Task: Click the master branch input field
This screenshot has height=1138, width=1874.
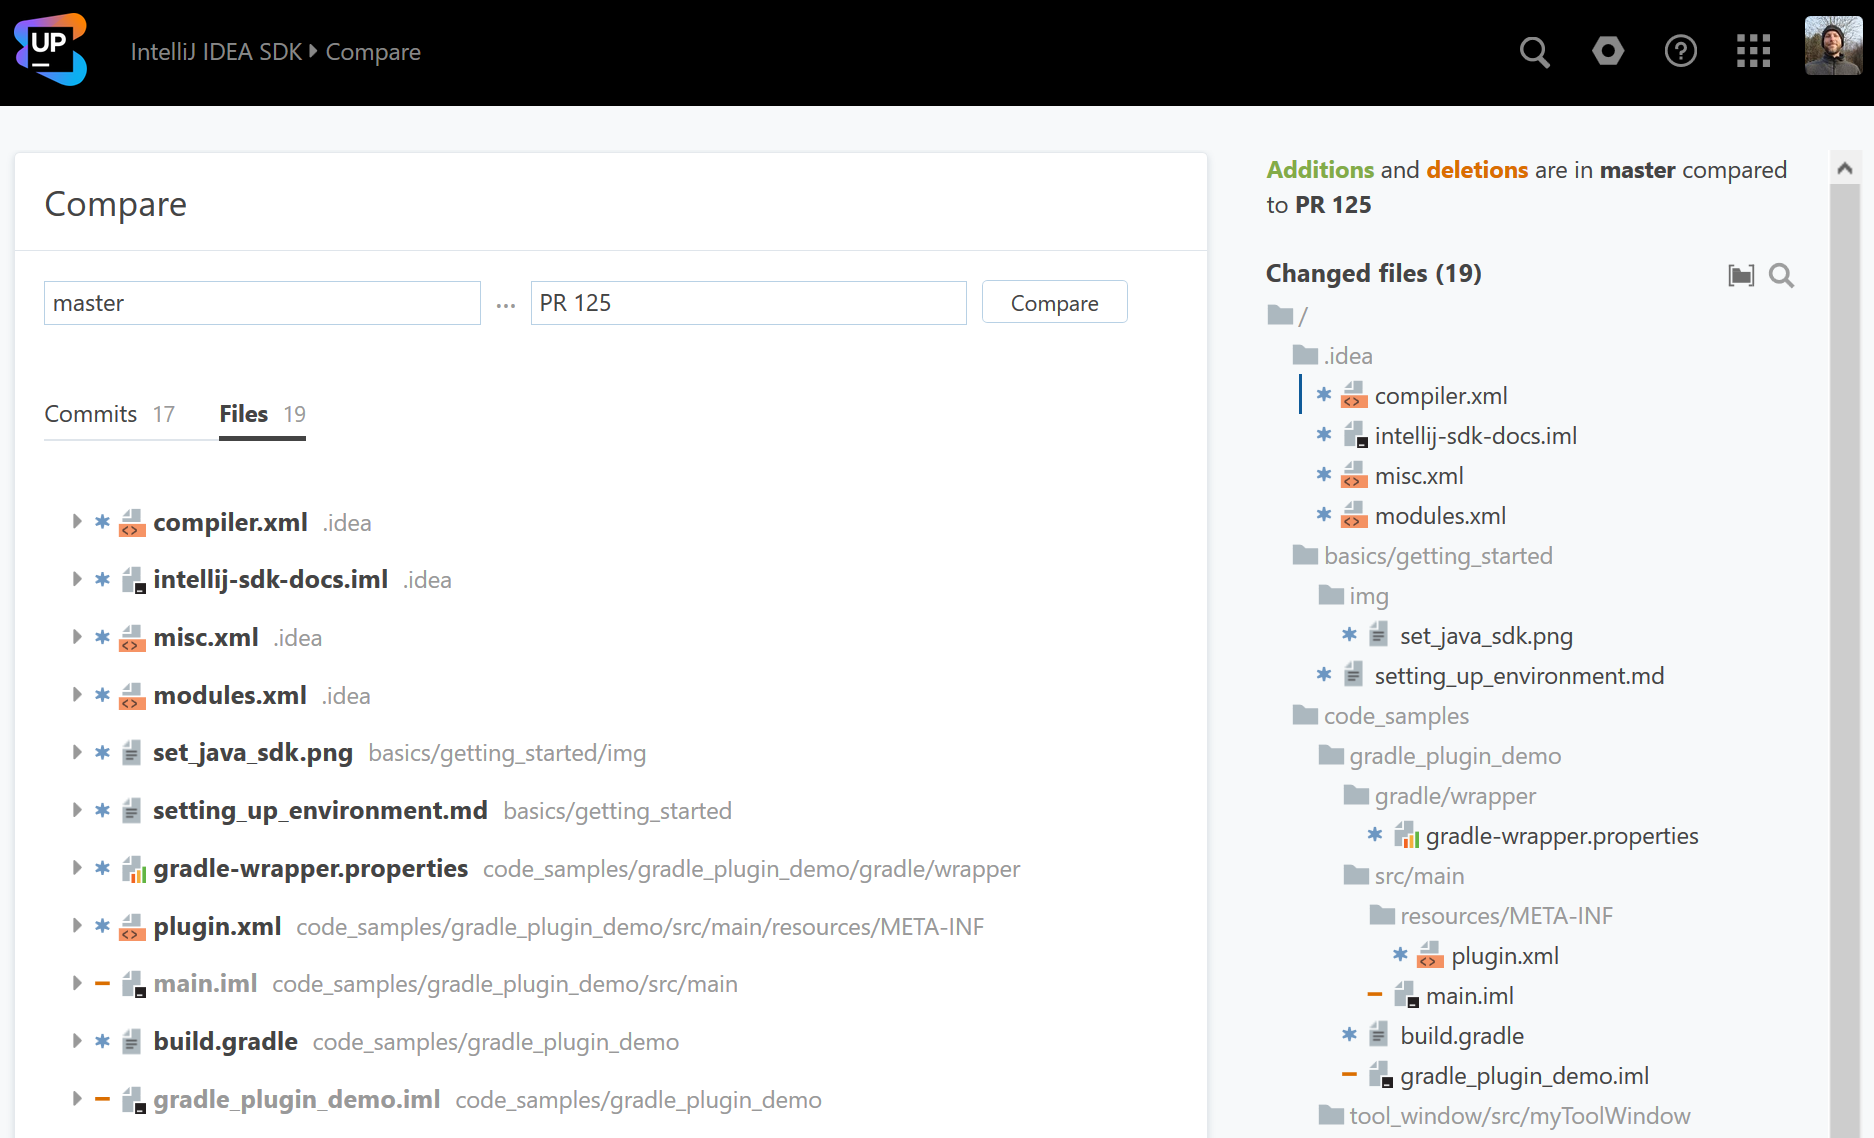Action: 262,303
